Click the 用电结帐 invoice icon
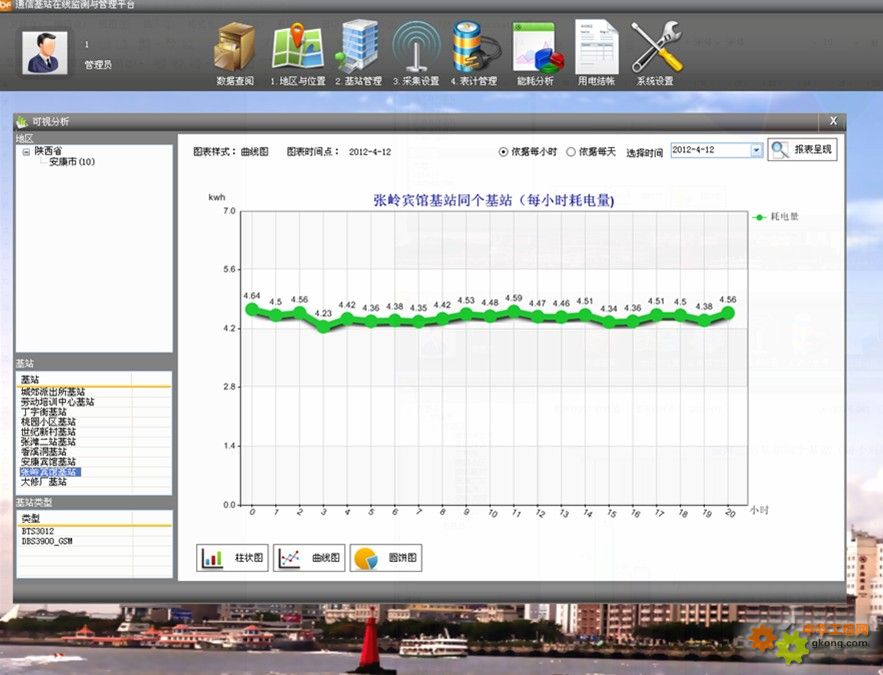The image size is (883, 675). [596, 48]
